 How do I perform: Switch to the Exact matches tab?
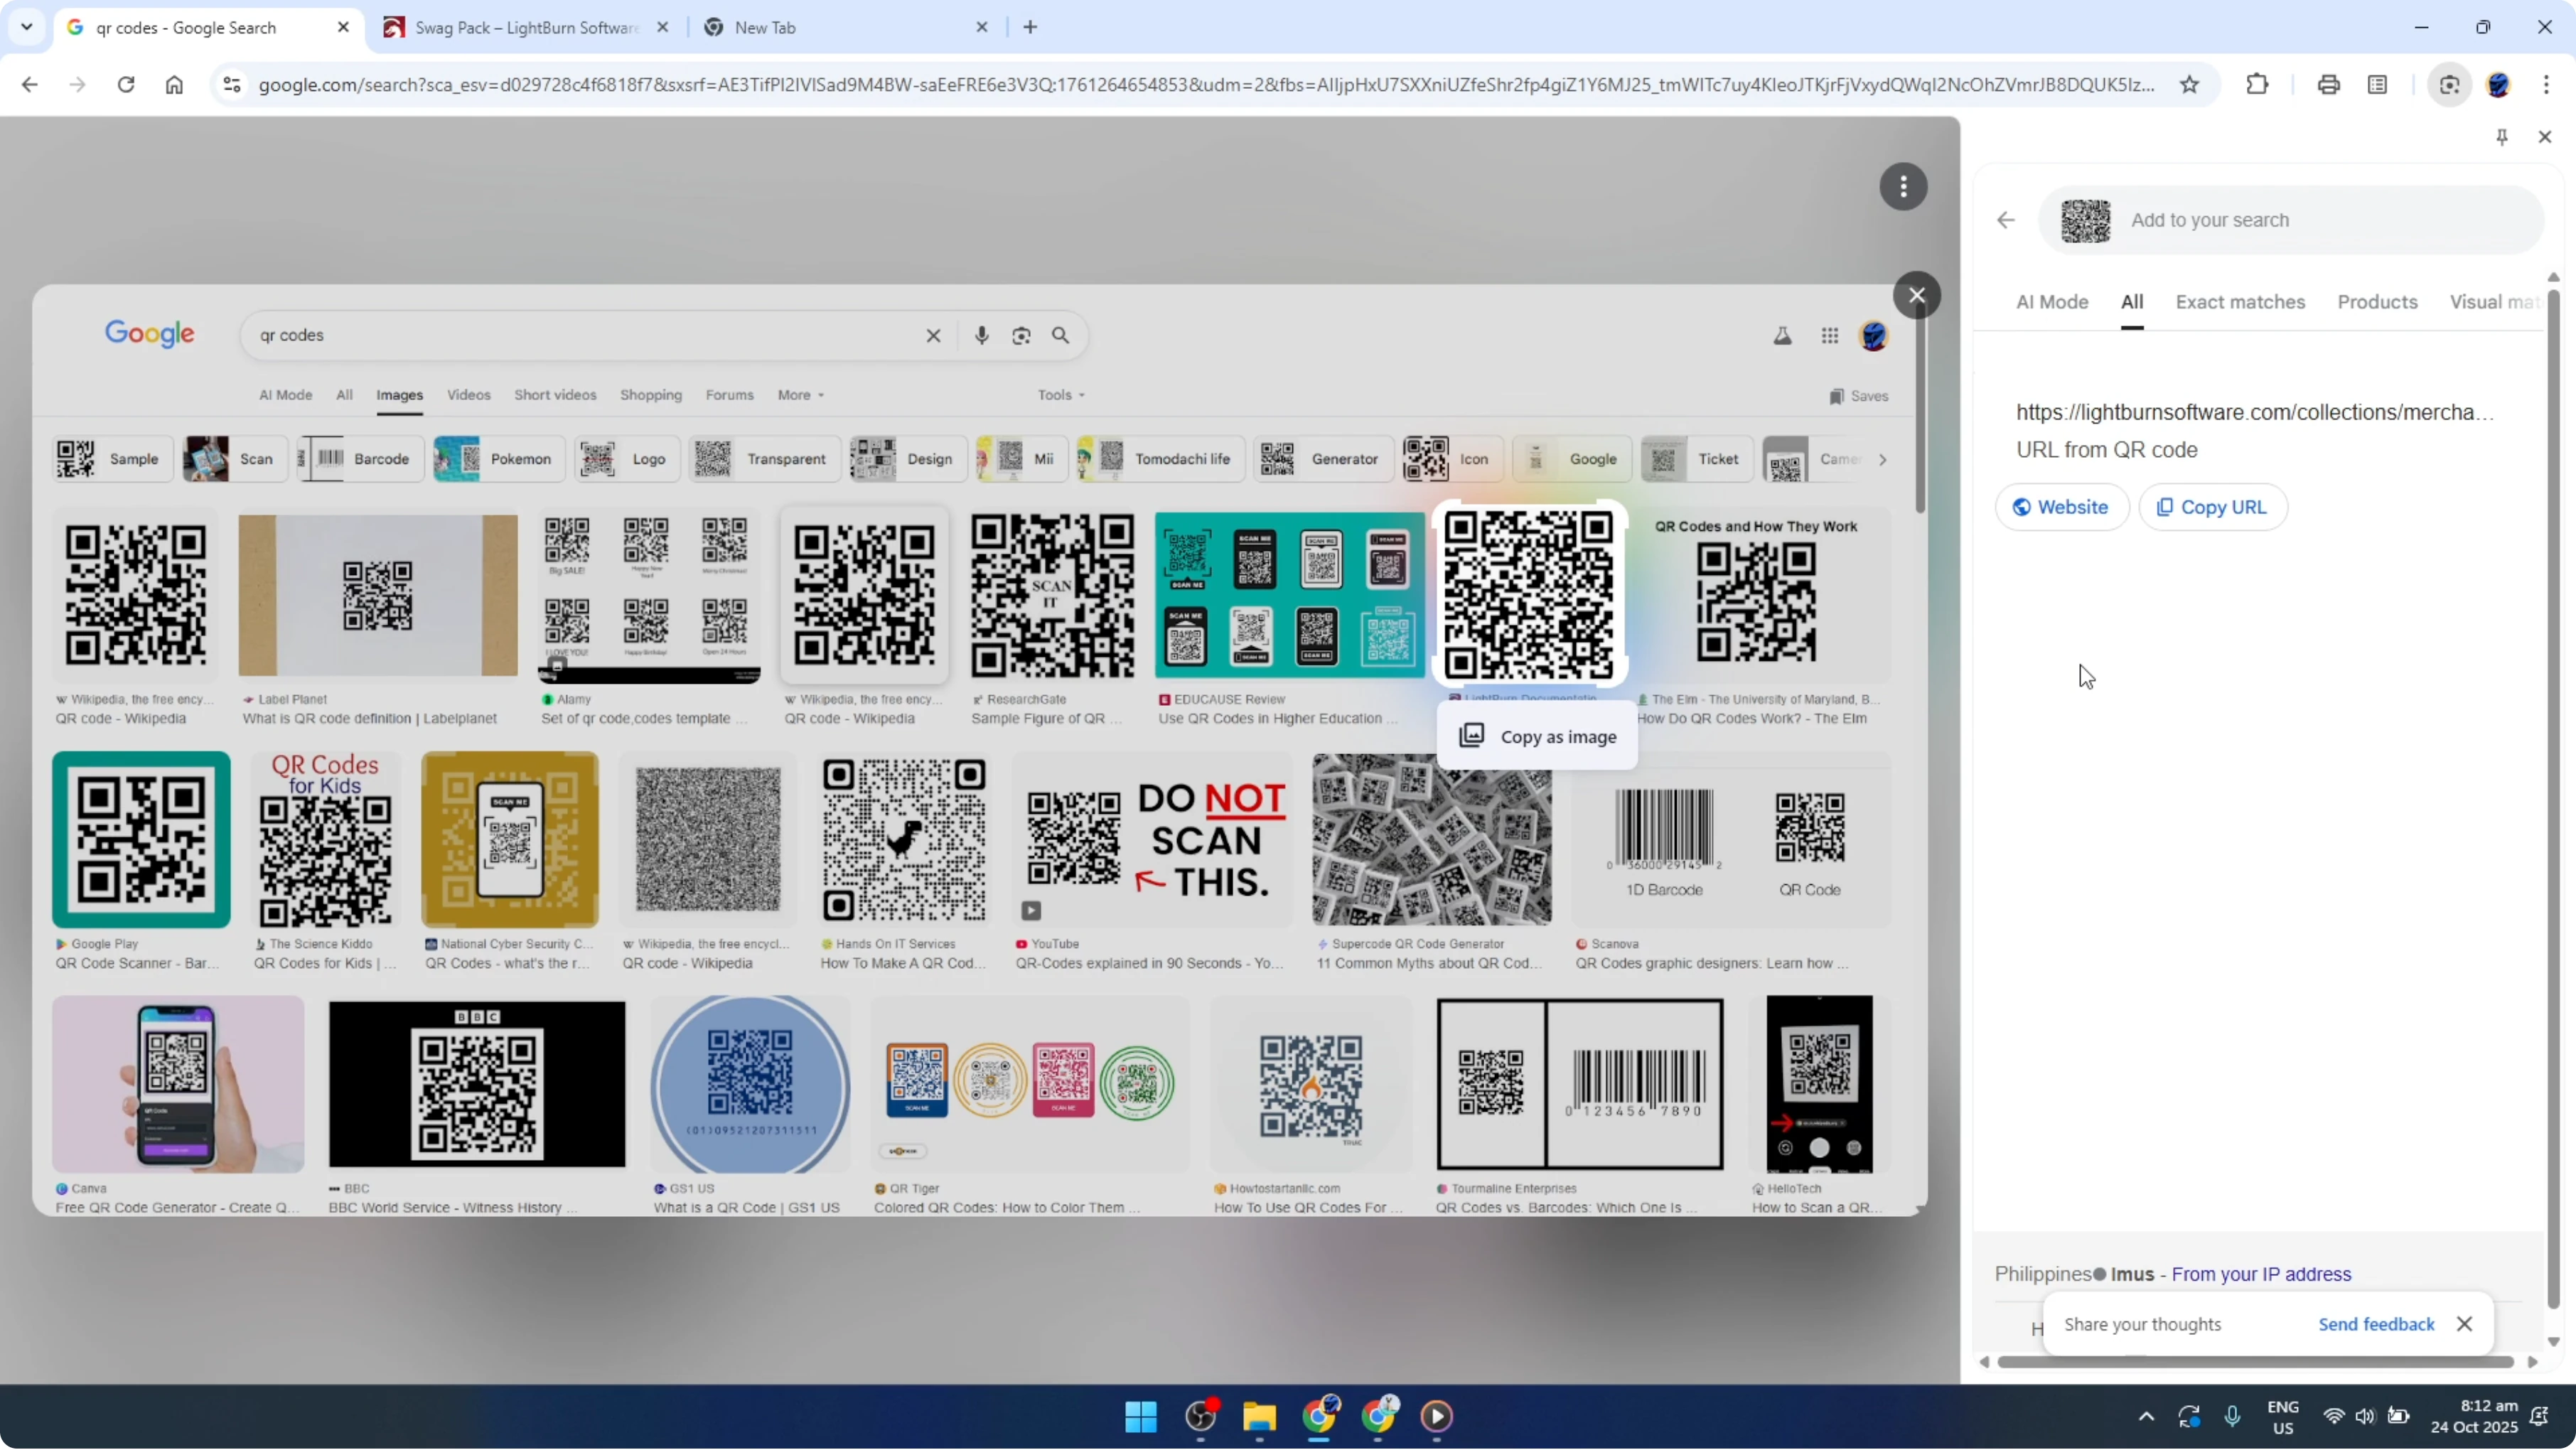[2241, 301]
